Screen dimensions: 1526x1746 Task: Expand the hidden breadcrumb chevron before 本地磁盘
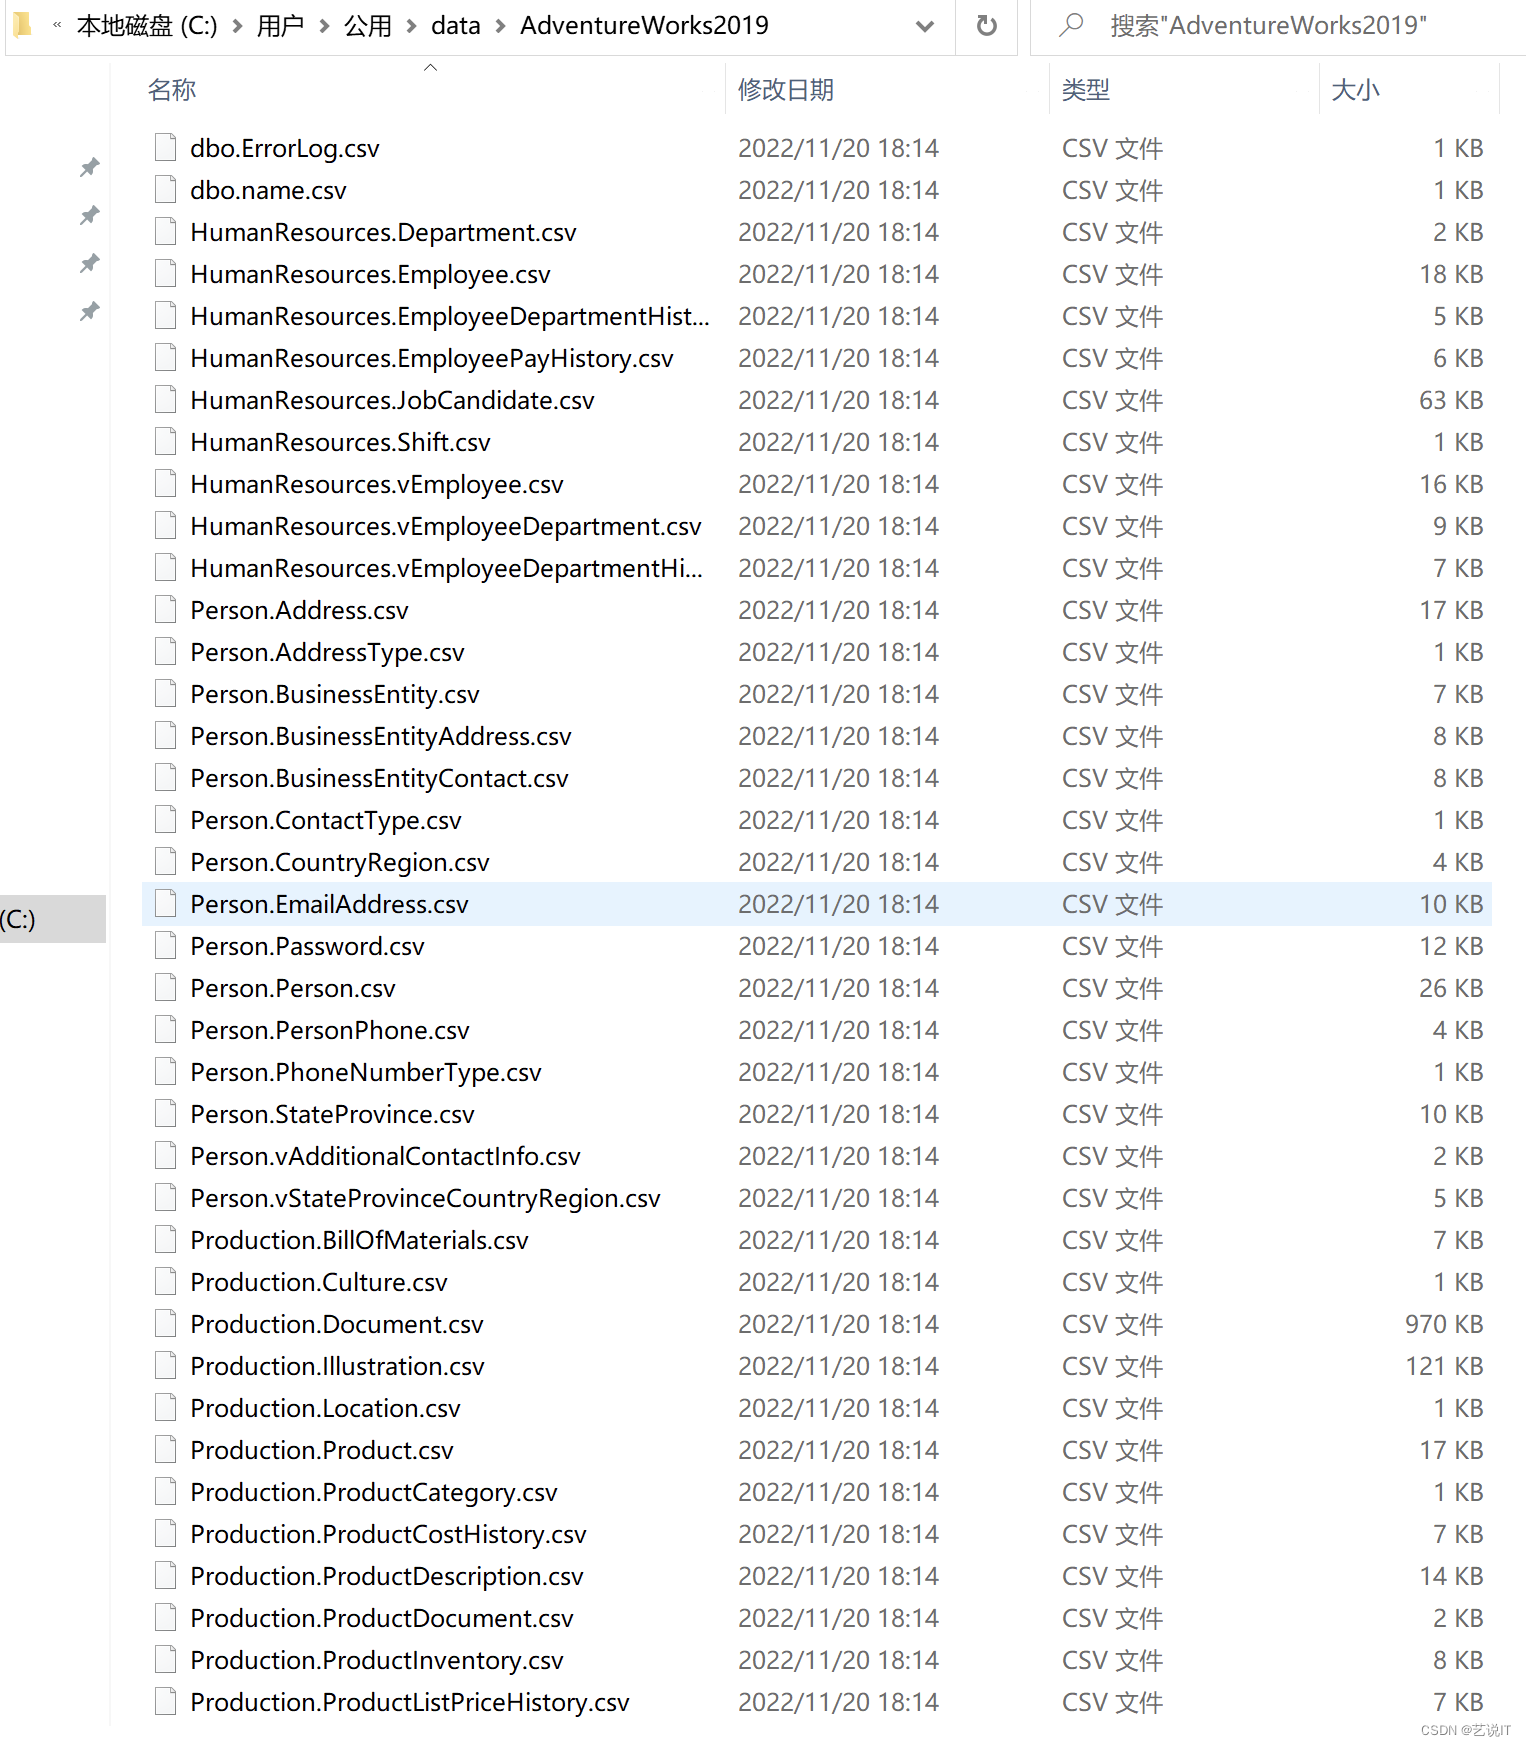tap(57, 25)
